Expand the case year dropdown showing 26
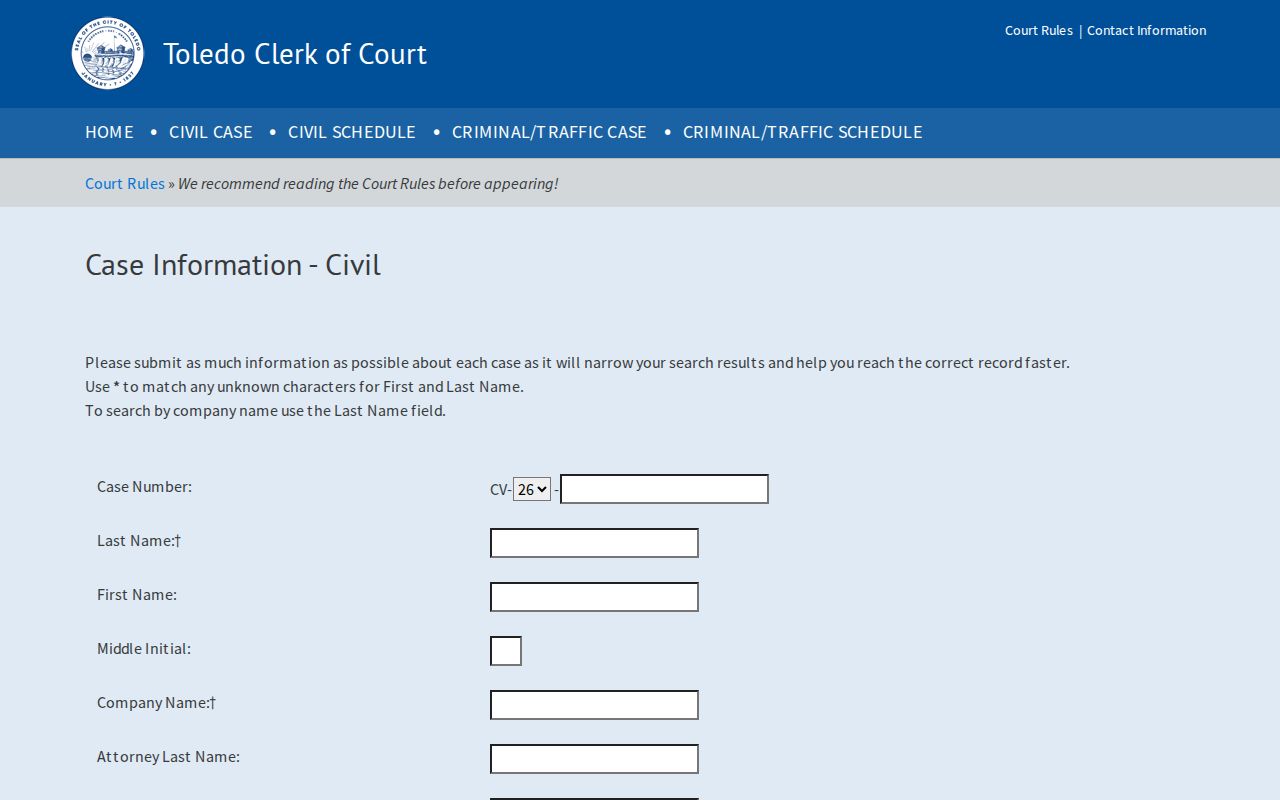Viewport: 1280px width, 800px height. pos(532,489)
